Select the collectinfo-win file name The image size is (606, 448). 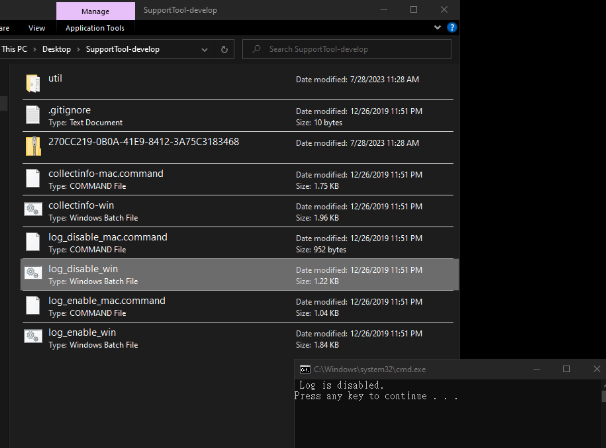(81, 205)
